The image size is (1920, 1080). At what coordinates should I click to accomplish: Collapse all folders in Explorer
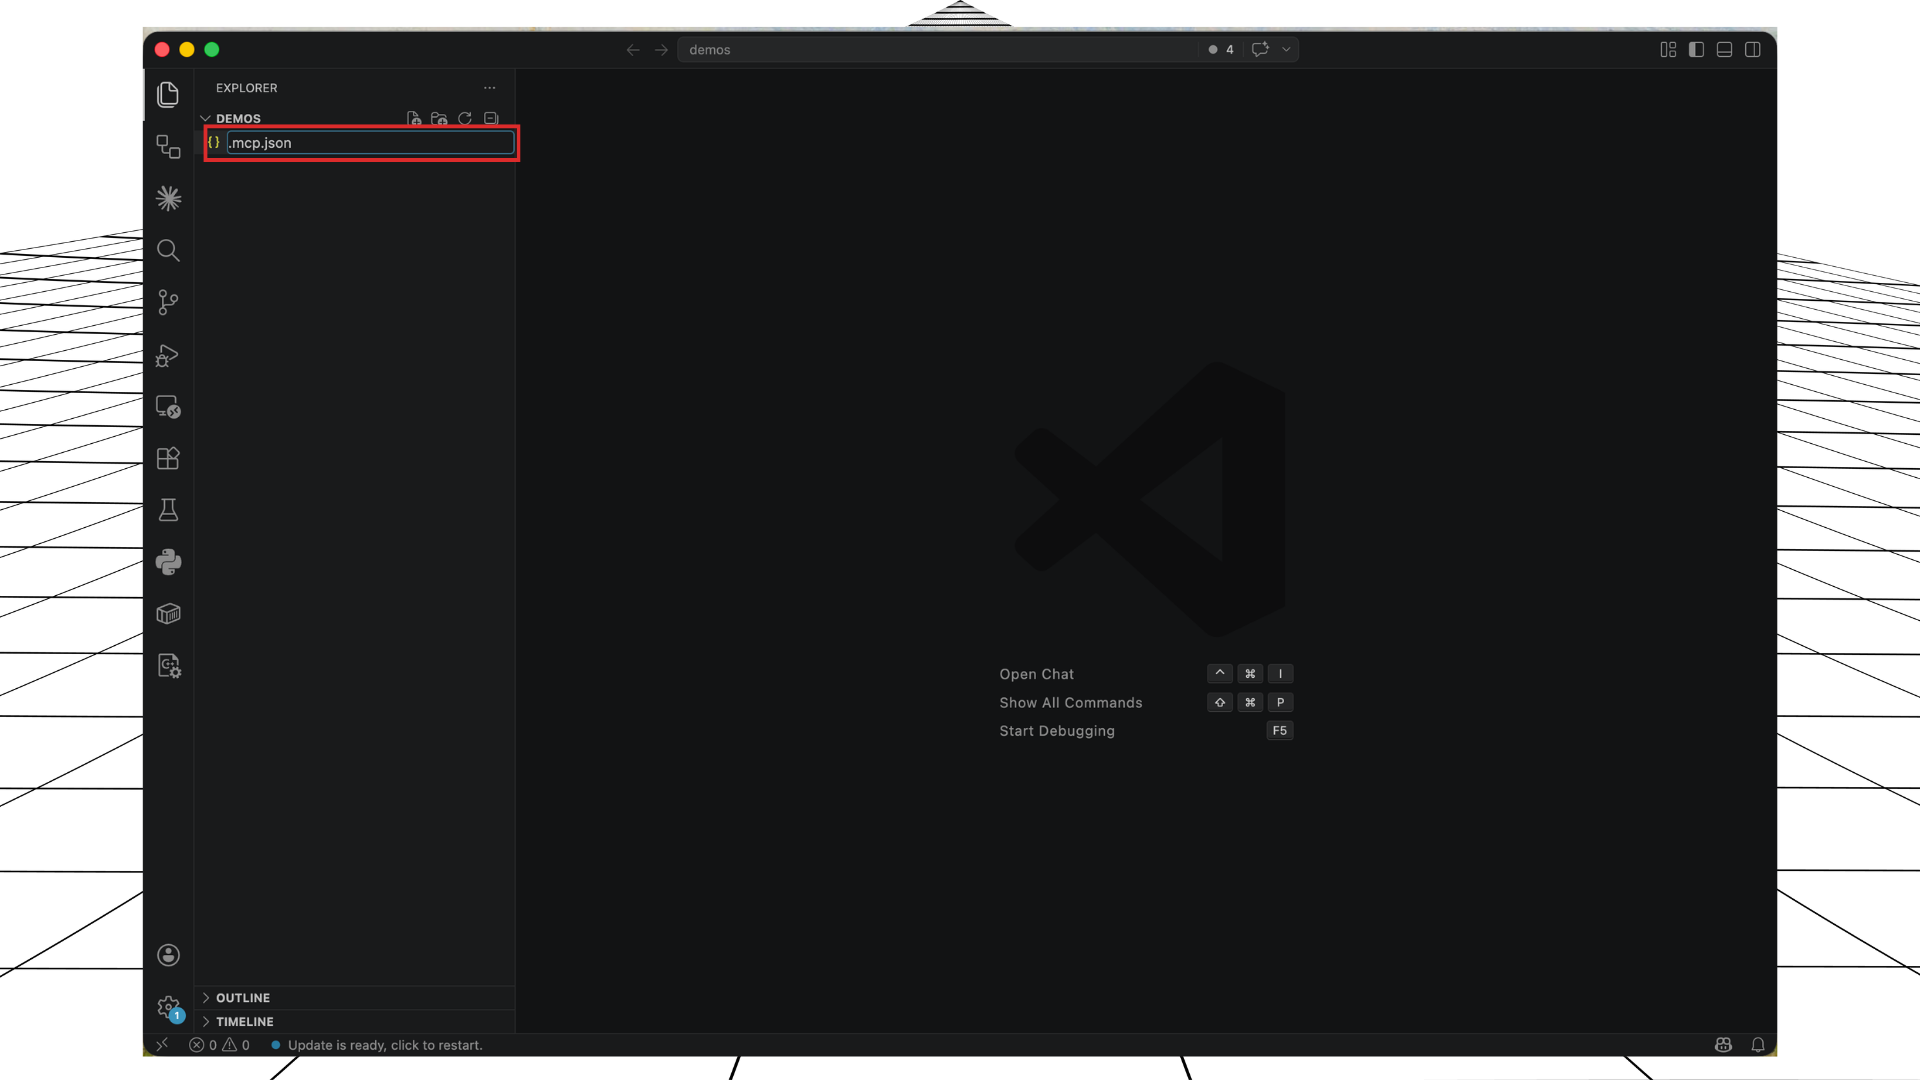[x=490, y=117]
